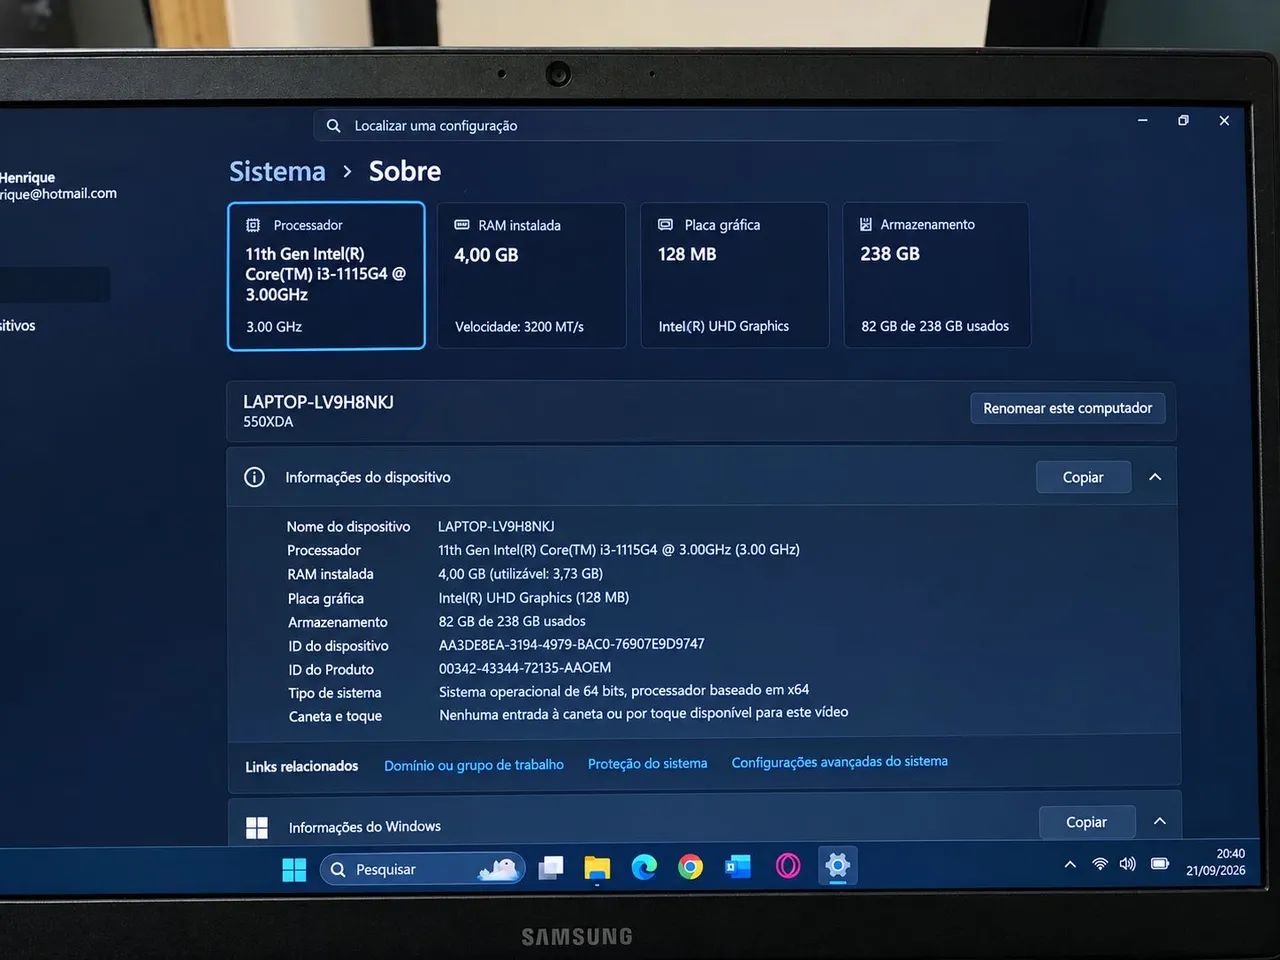Minimize the Settings window
The image size is (1280, 960).
point(1143,120)
